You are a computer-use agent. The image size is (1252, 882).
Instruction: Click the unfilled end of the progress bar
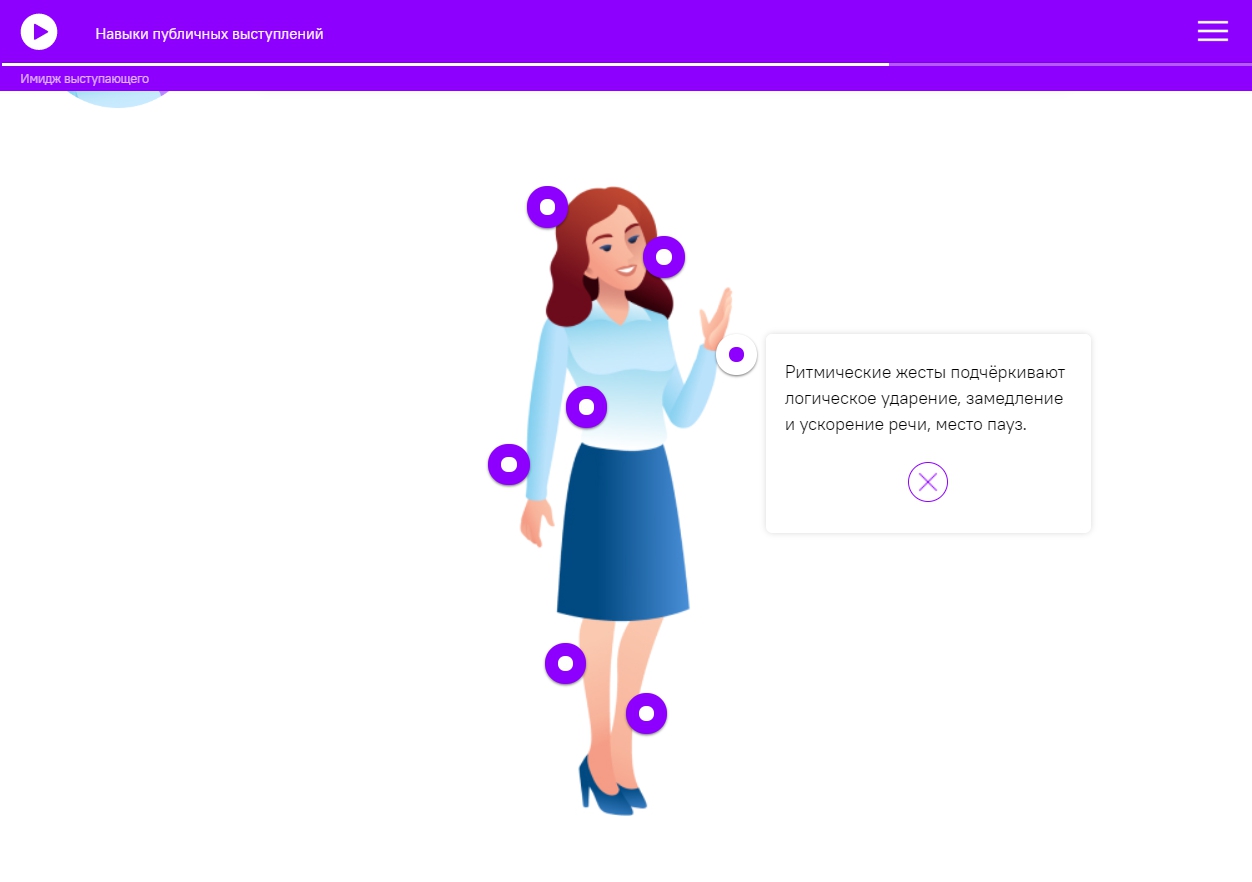tap(1070, 64)
